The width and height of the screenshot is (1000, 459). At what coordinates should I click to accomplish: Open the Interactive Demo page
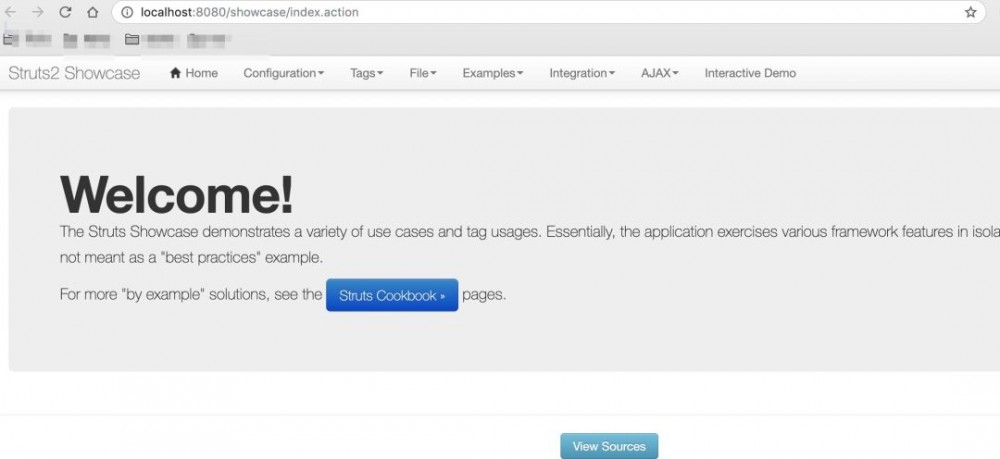[750, 73]
